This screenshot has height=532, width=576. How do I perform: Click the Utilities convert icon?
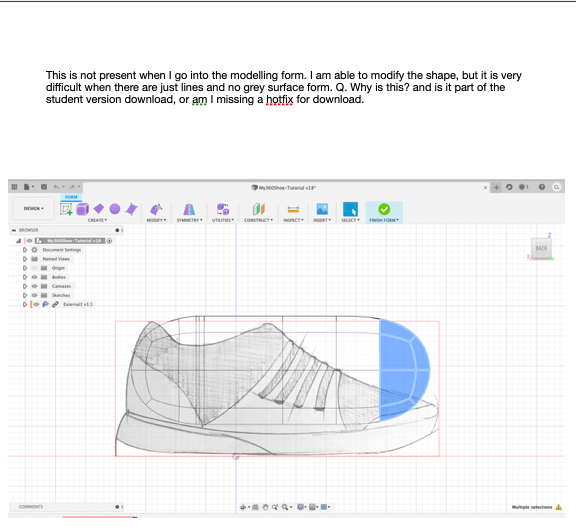223,209
